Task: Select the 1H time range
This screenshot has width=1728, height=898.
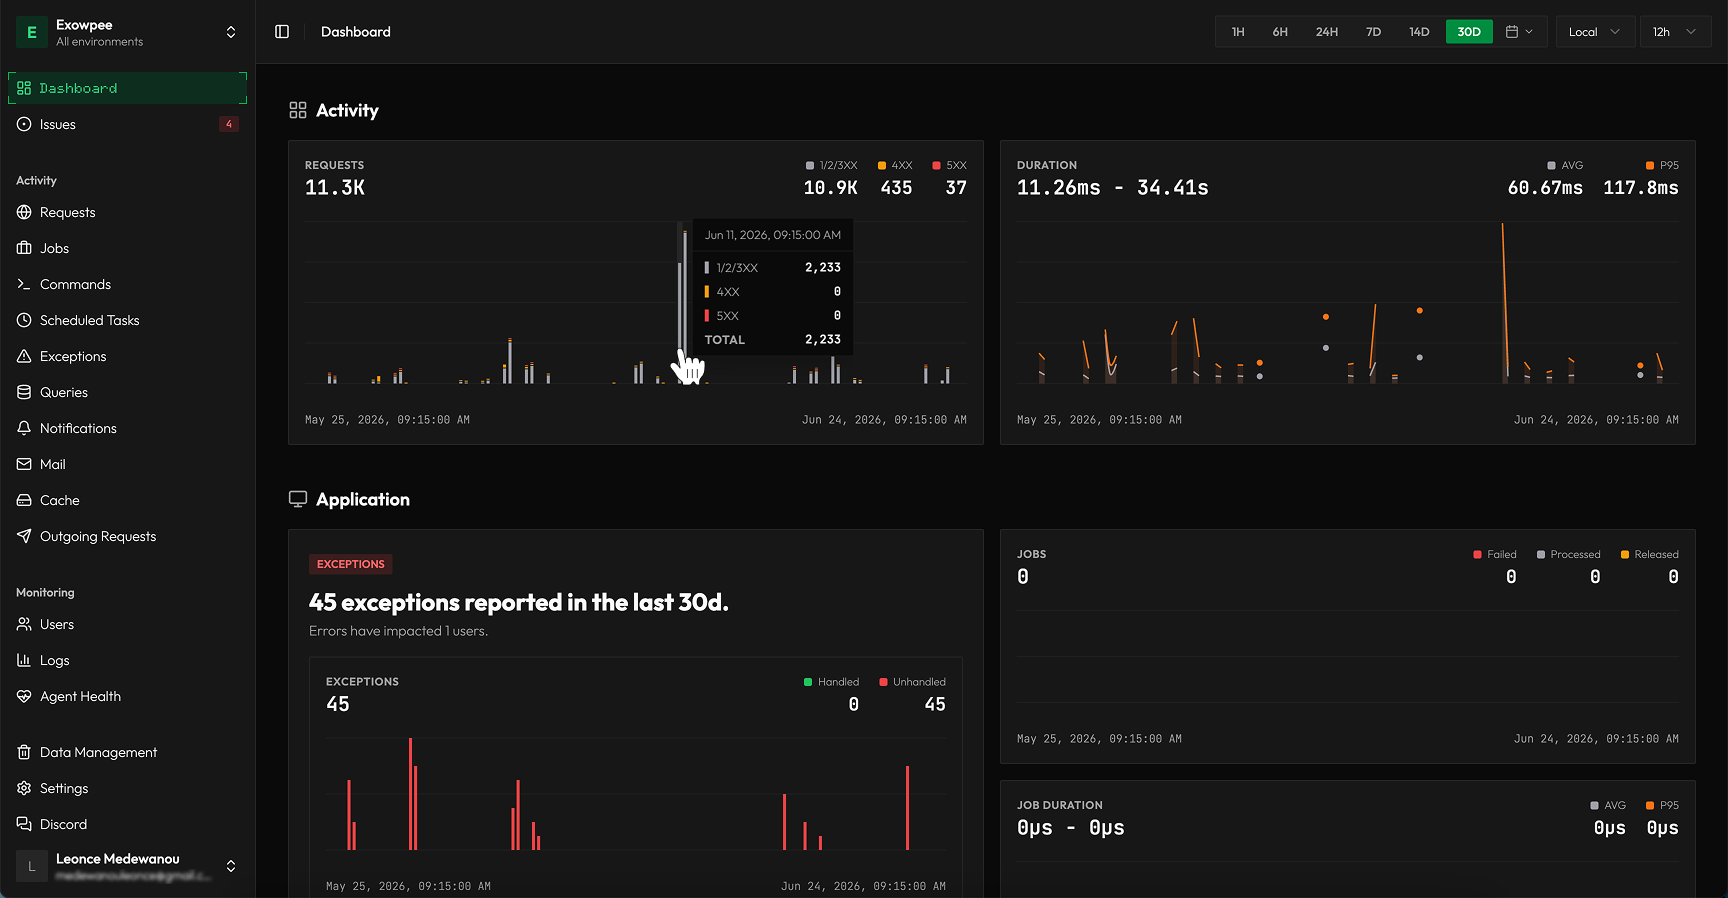Action: 1238,32
